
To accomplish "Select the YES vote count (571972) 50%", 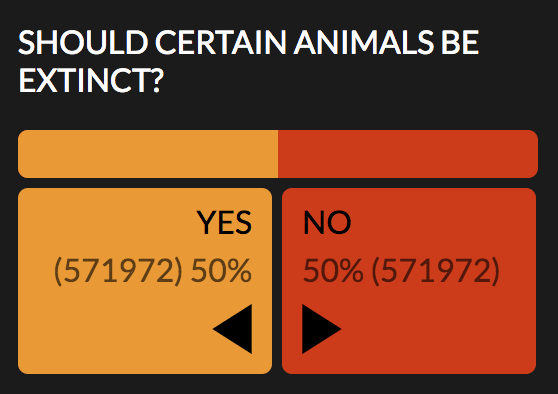I will 153,271.
